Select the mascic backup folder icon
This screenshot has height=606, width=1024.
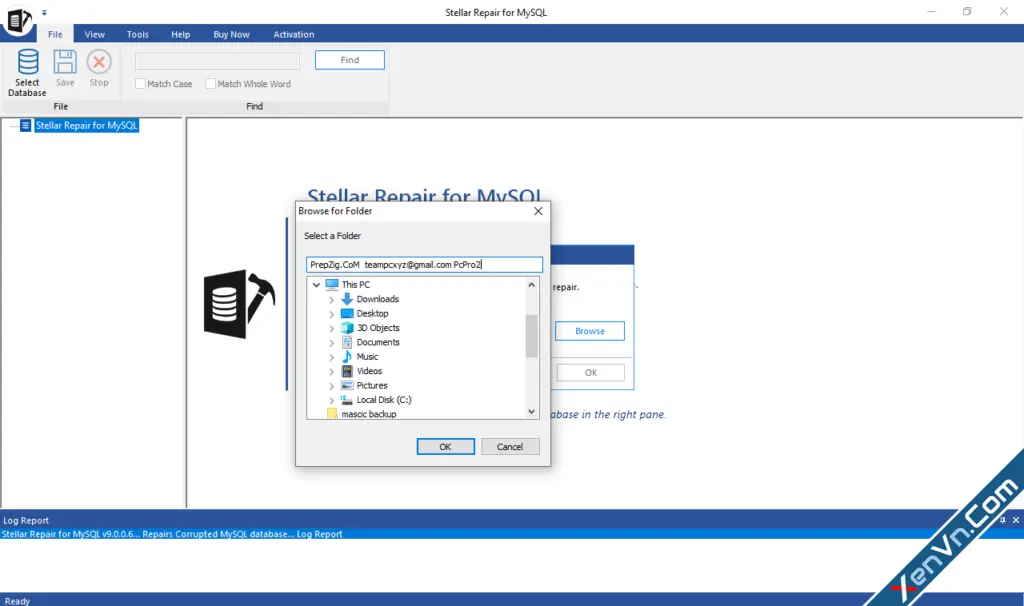[332, 413]
